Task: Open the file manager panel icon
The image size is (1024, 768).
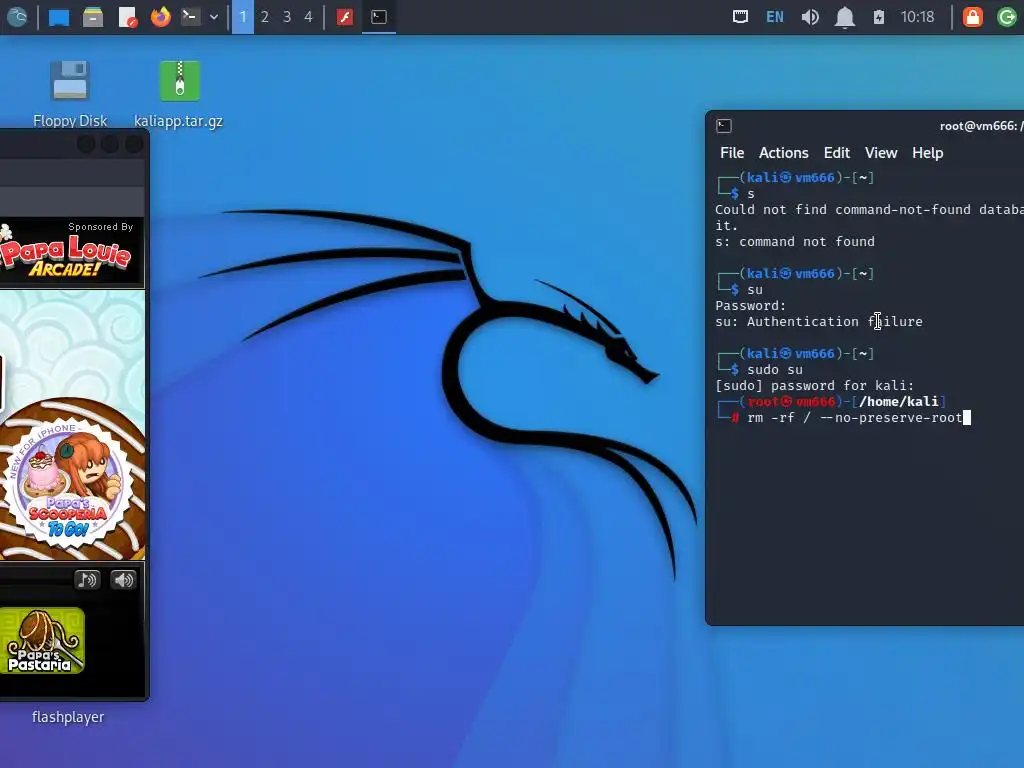Action: 93,17
